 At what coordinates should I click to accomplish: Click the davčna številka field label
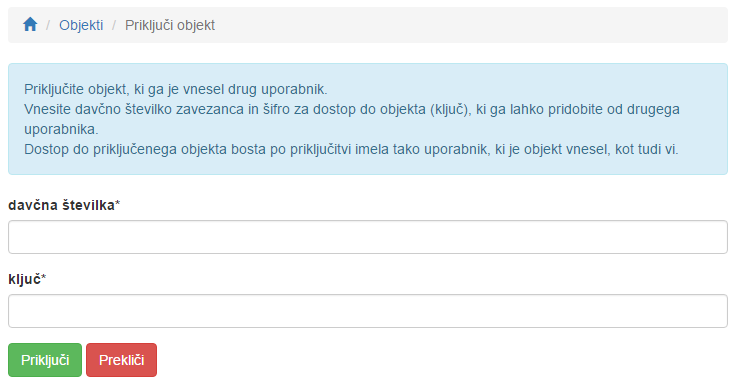[x=61, y=205]
